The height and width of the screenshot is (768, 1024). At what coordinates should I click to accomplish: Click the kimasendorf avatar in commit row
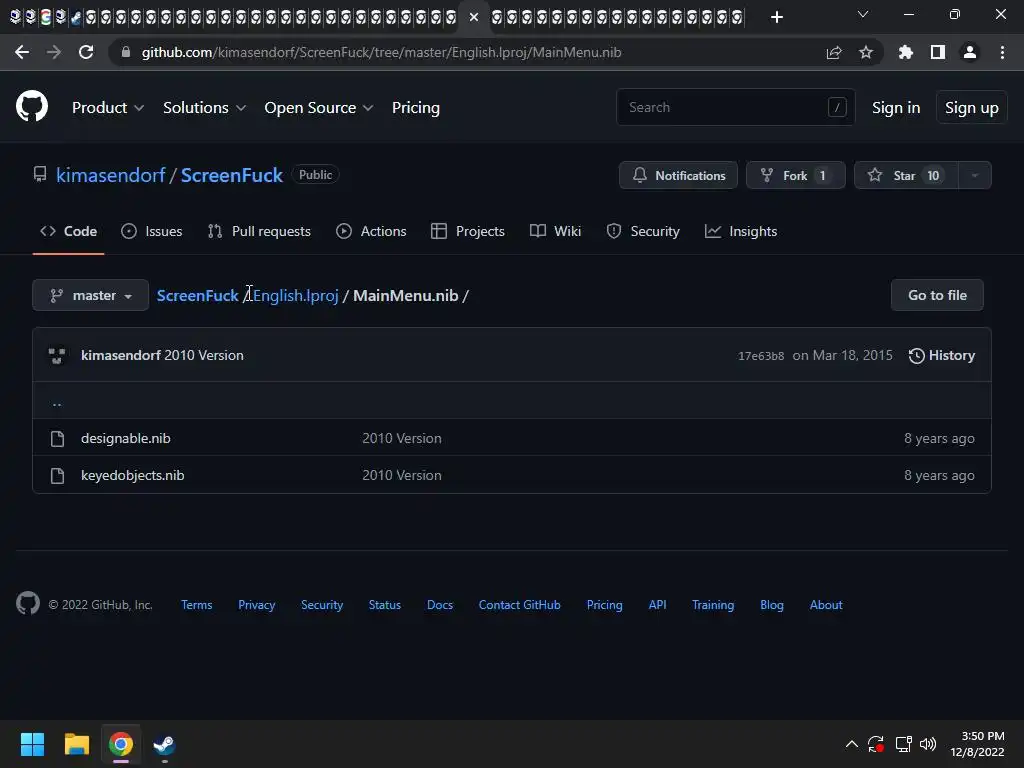[57, 355]
